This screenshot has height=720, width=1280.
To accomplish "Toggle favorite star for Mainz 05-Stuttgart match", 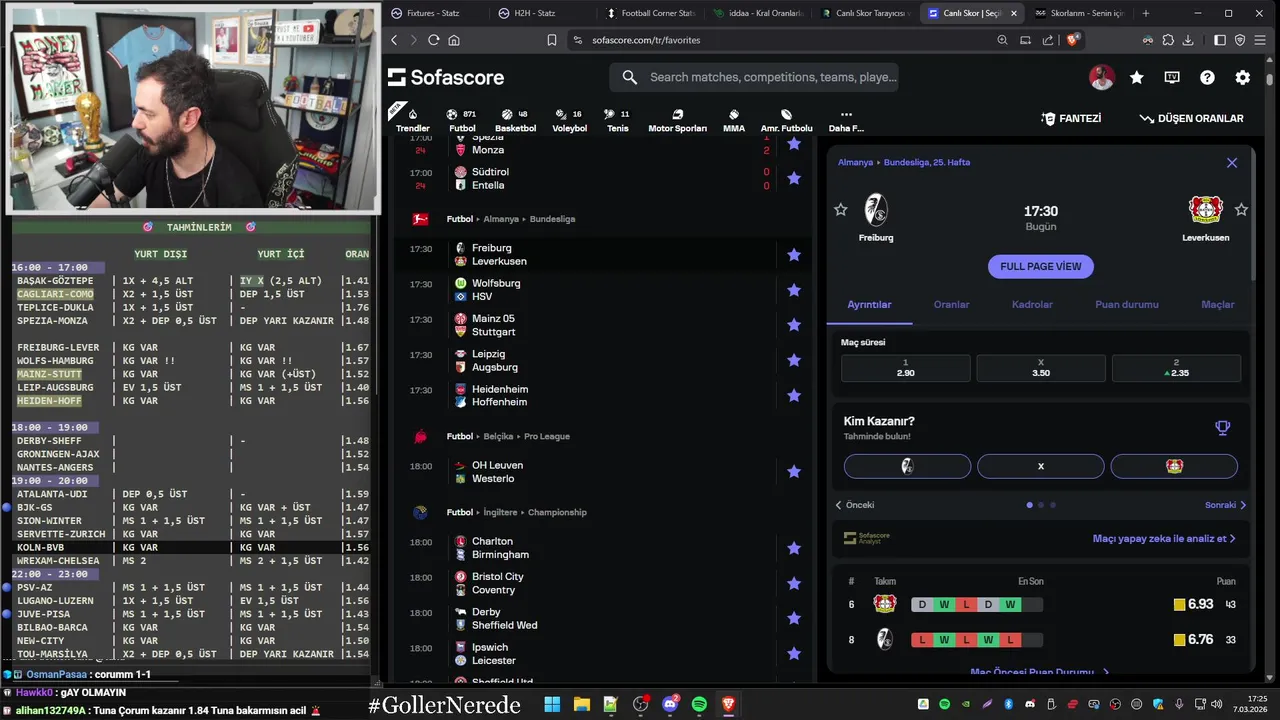I will [794, 325].
